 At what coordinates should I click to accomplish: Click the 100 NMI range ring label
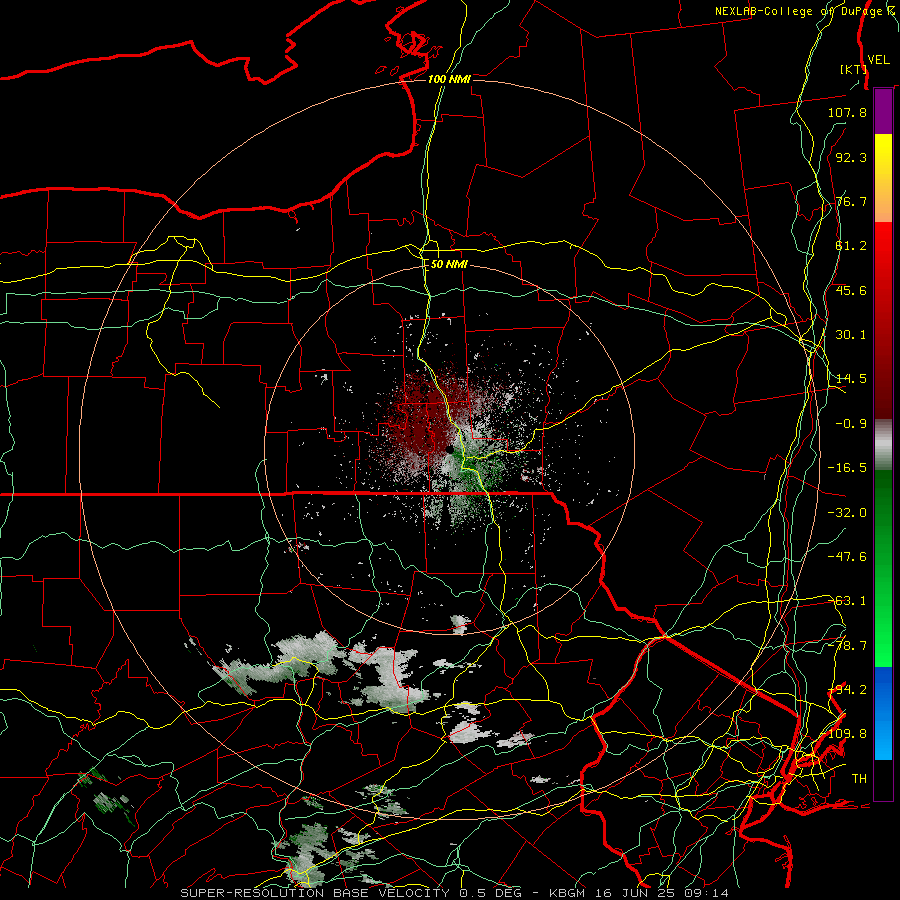click(x=449, y=79)
